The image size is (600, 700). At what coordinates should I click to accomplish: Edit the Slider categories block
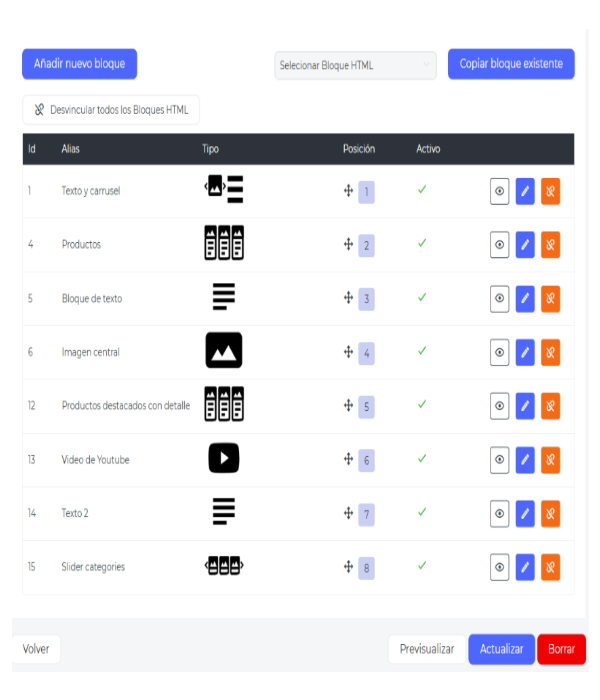(525, 567)
